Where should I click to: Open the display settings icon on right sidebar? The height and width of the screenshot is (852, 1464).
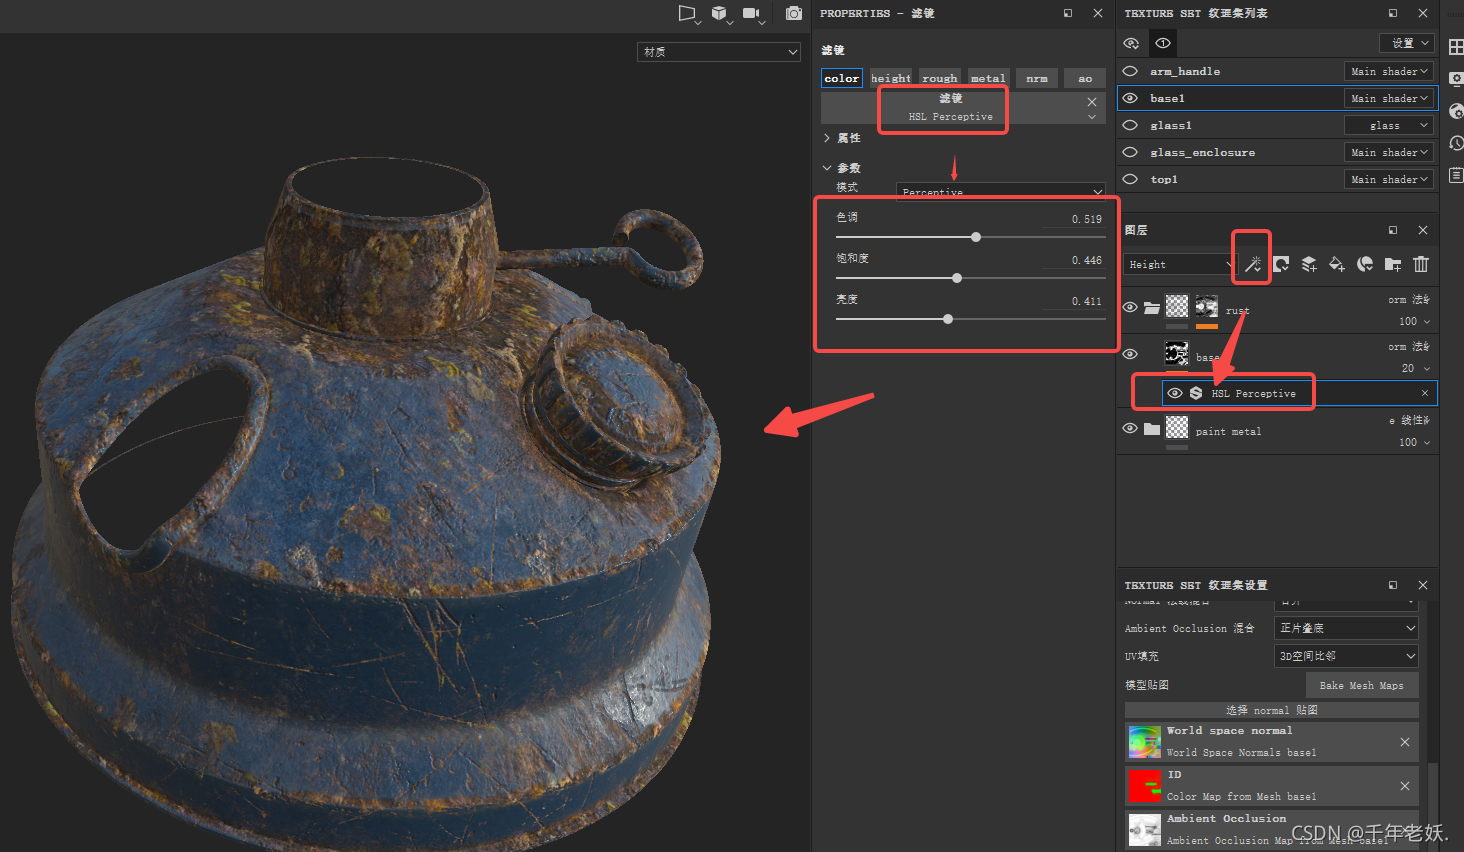click(x=1456, y=79)
